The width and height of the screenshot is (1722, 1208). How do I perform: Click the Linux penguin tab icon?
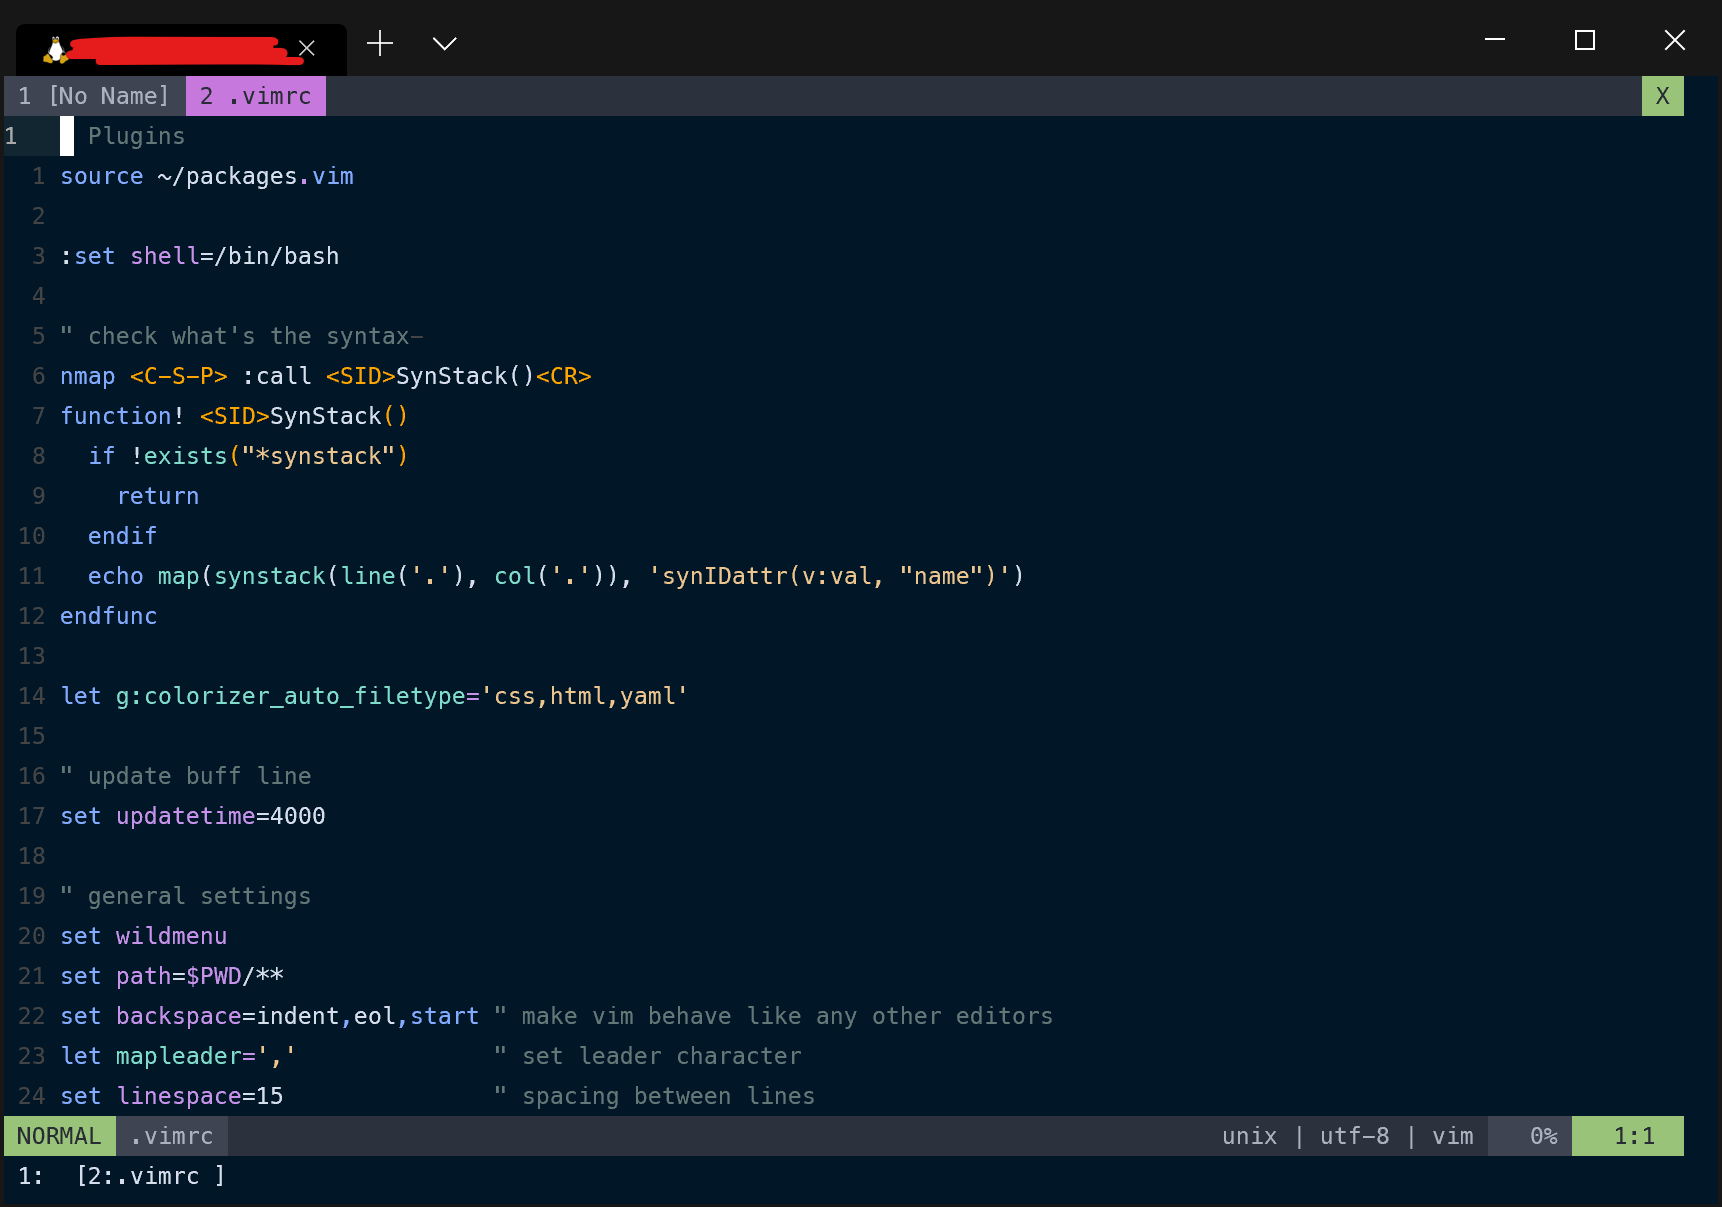pos(56,48)
